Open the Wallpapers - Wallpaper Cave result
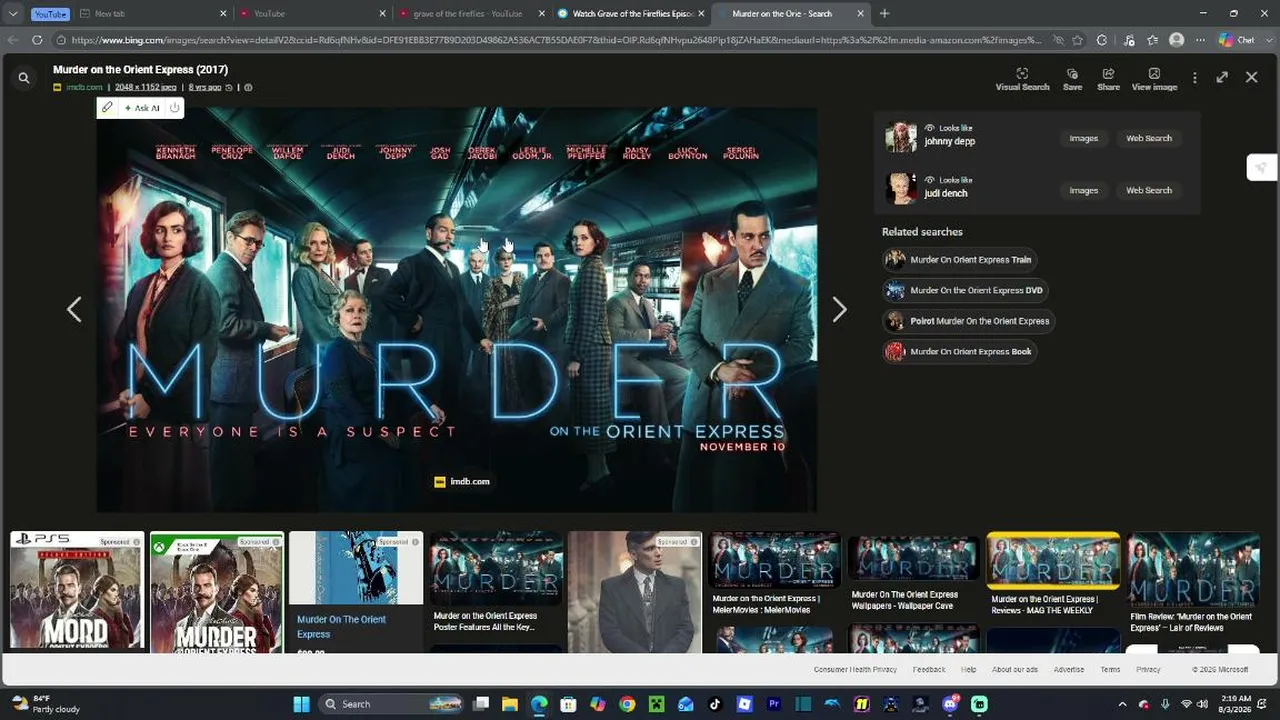1280x720 pixels. coord(913,572)
